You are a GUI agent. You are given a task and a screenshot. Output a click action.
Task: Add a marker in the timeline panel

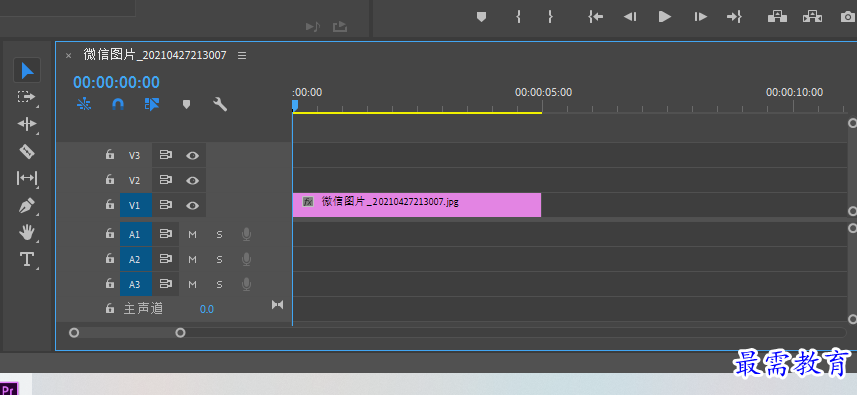186,104
